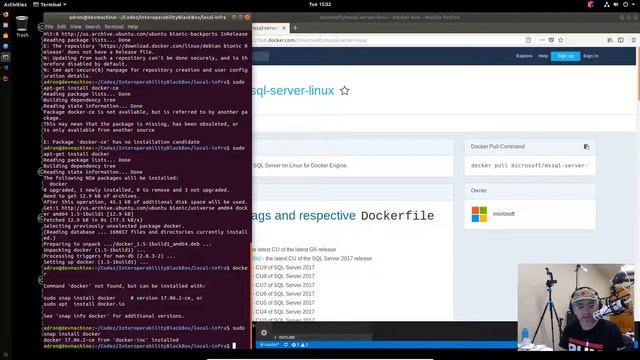640x360 pixels.
Task: Click 'CU7 of SQL Server 2017' text
Action: tap(285, 285)
